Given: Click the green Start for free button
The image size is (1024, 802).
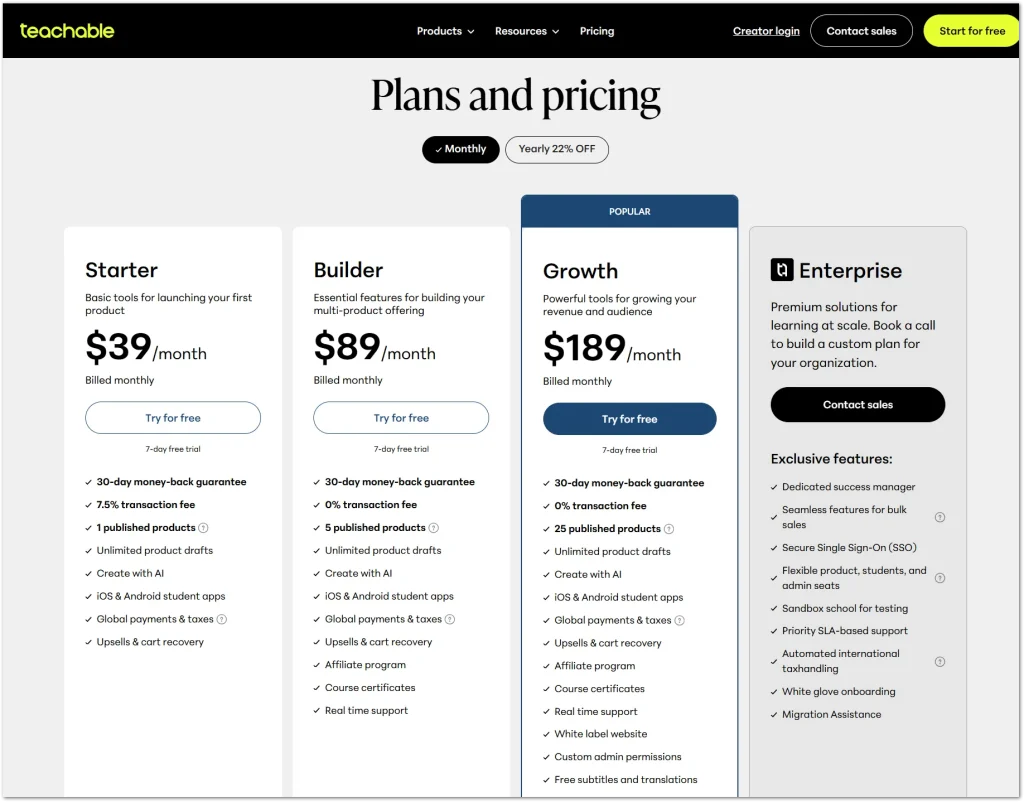Looking at the screenshot, I should click(x=971, y=31).
